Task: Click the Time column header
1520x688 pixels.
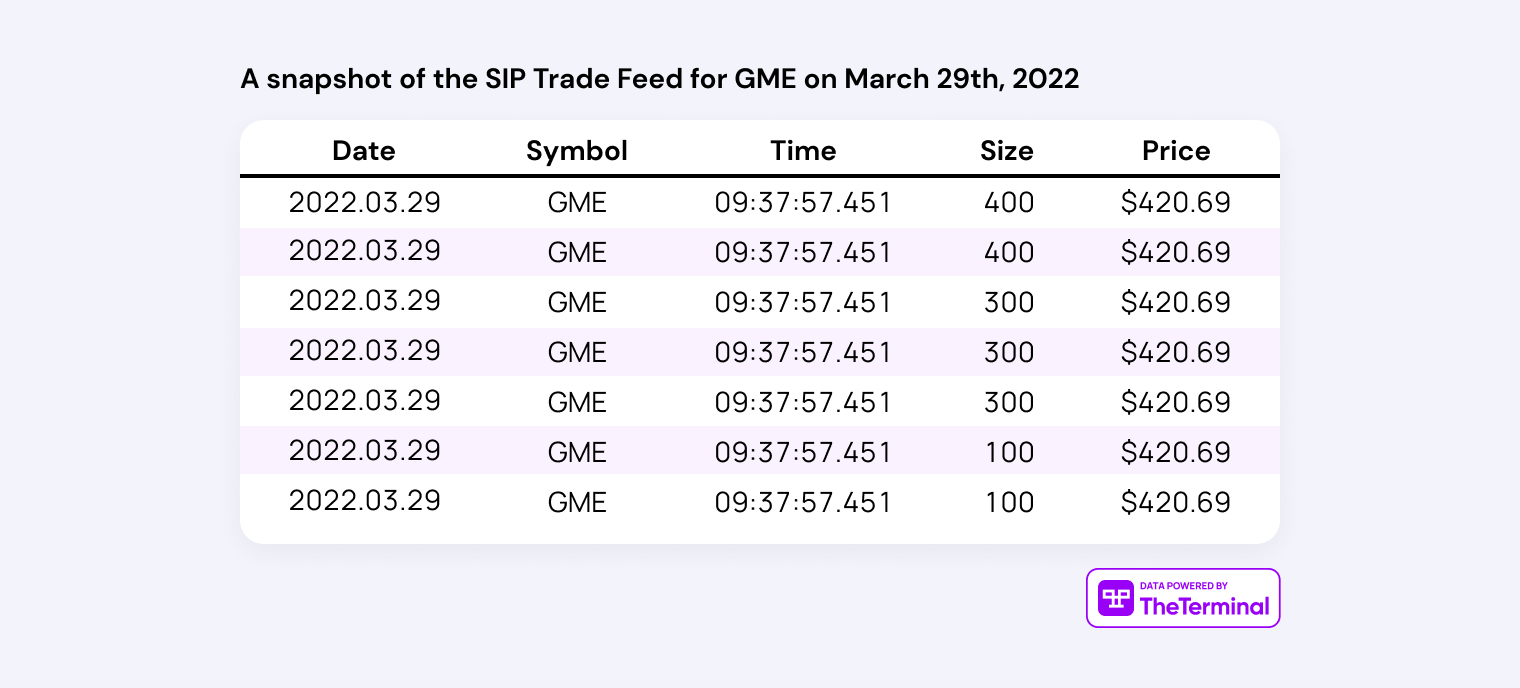Action: pyautogui.click(x=803, y=151)
